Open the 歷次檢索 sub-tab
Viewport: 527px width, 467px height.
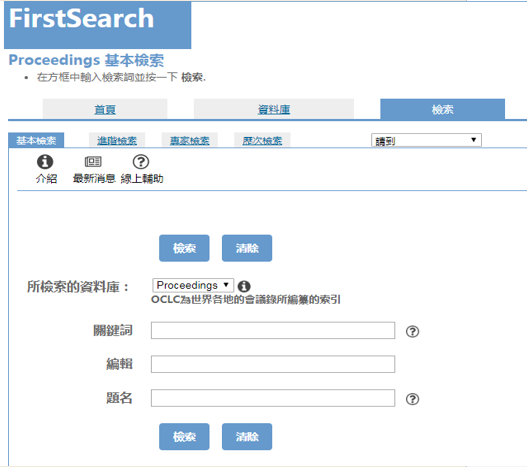click(262, 140)
